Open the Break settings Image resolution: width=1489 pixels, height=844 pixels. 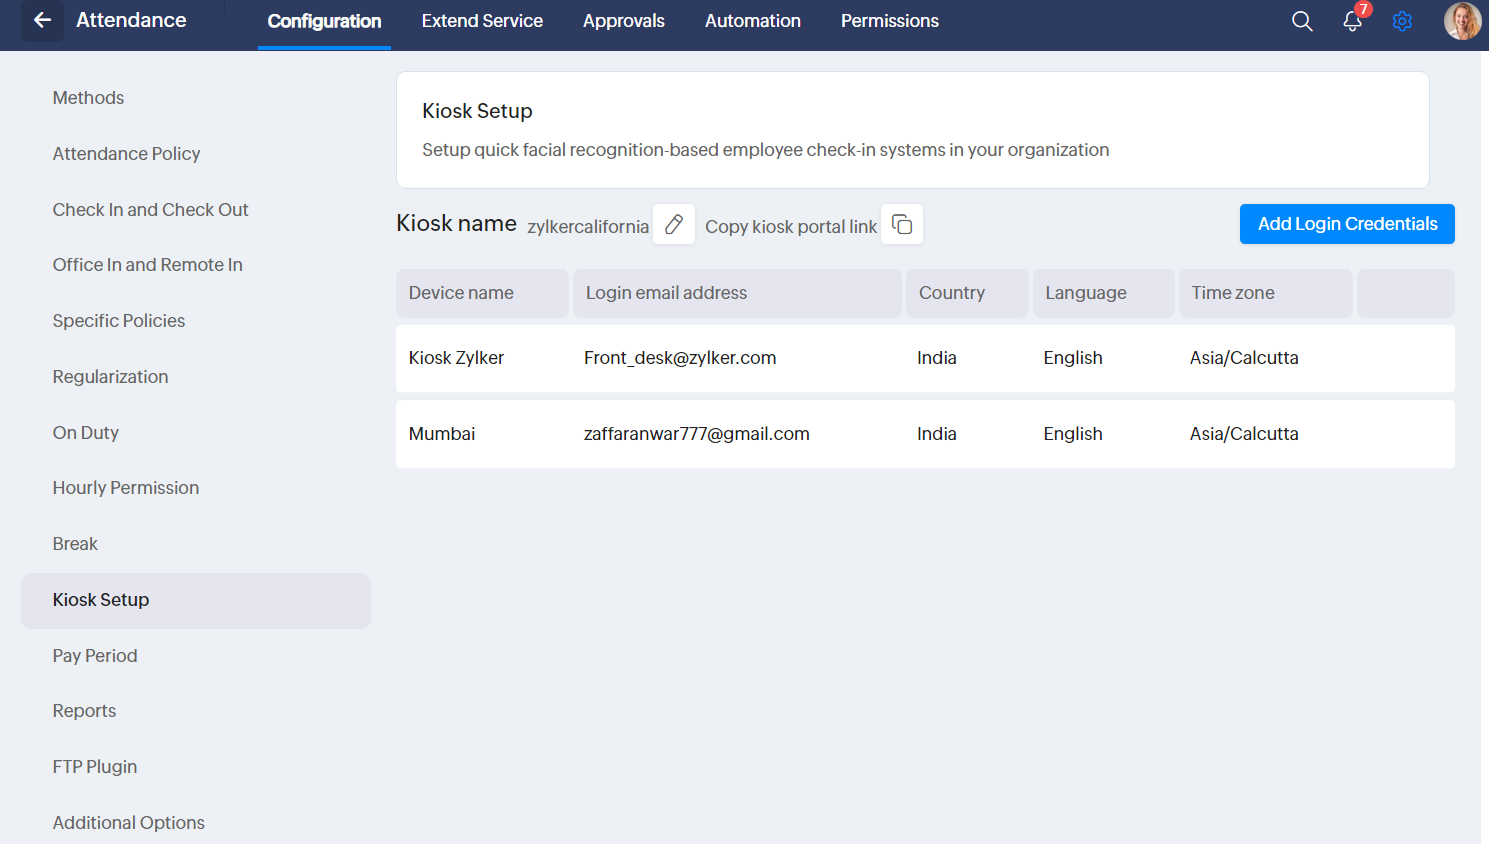pyautogui.click(x=75, y=544)
